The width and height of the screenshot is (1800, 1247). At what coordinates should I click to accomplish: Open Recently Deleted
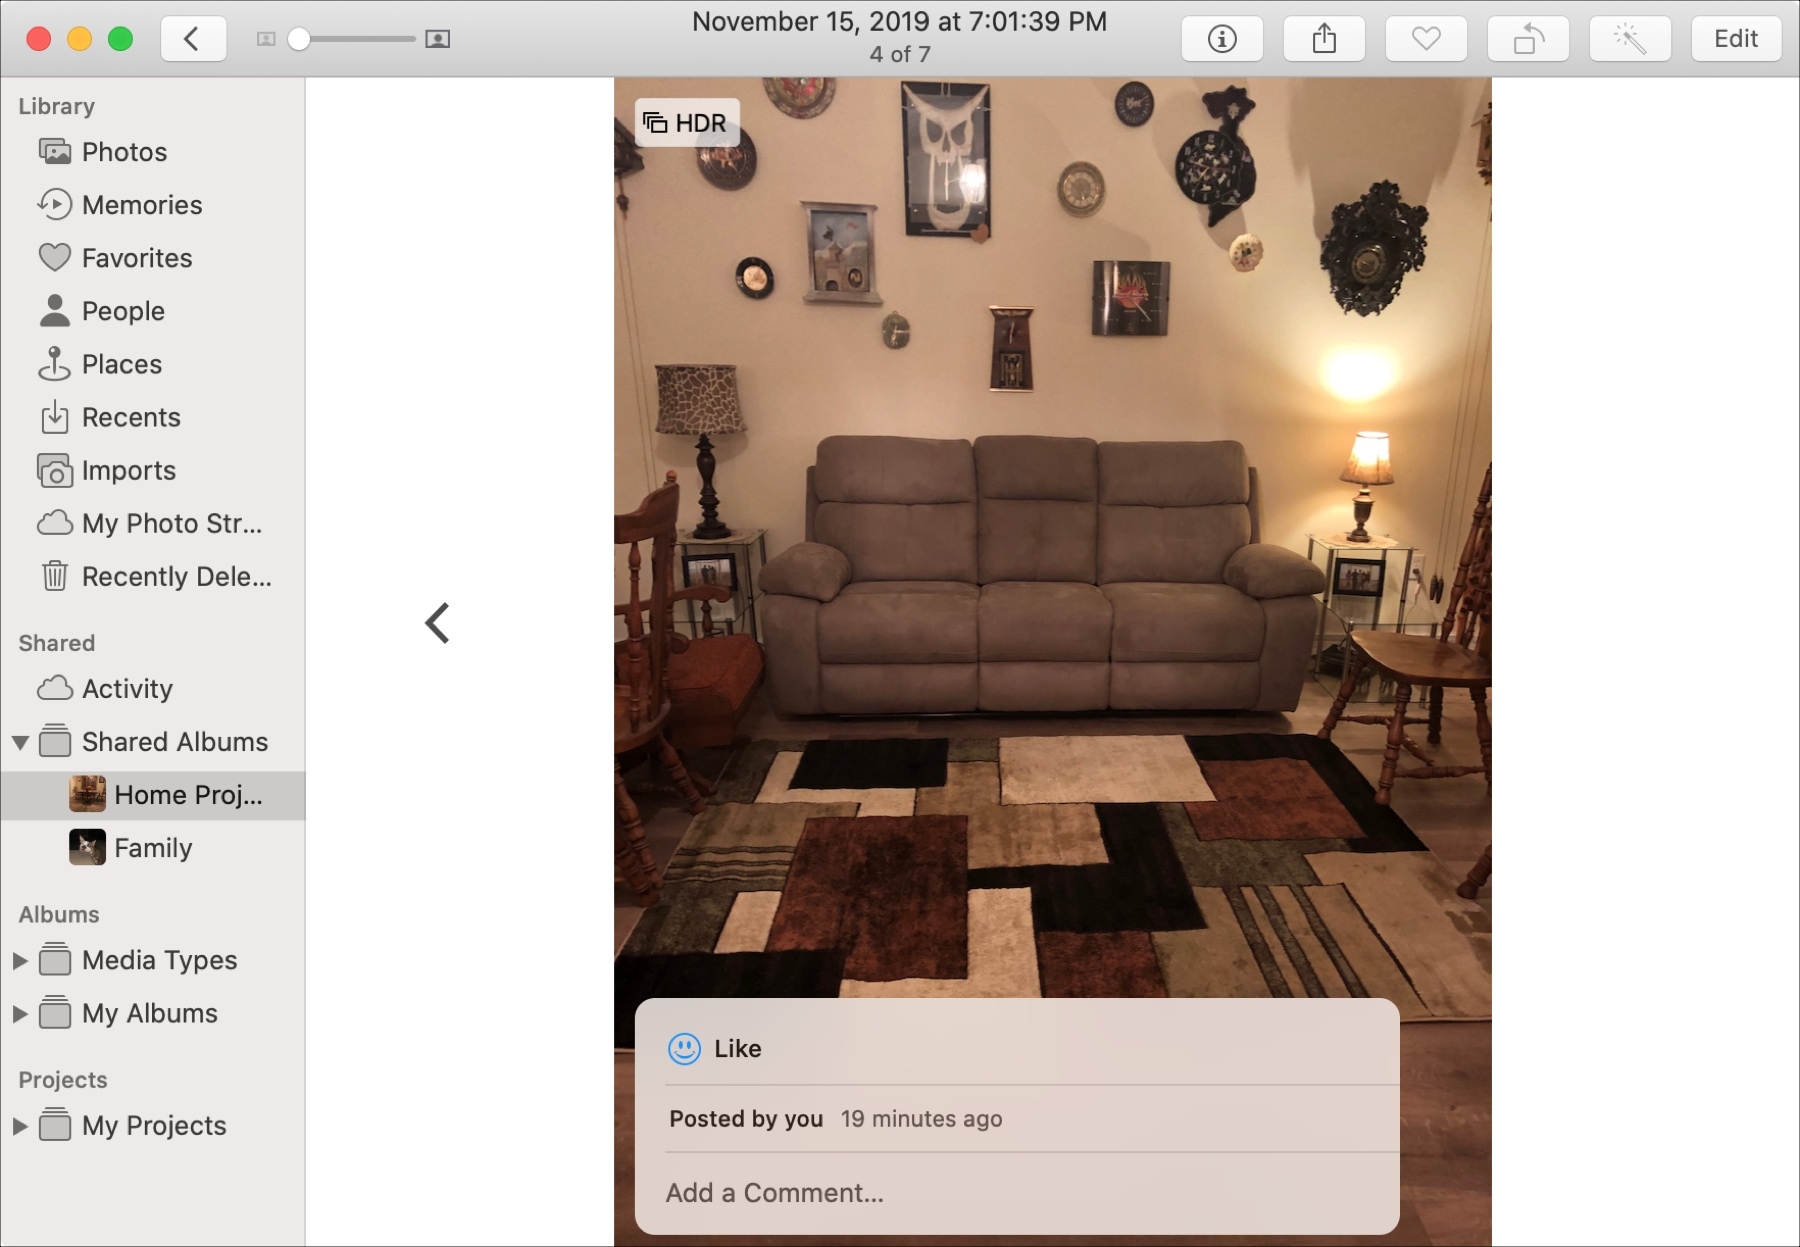(x=153, y=576)
